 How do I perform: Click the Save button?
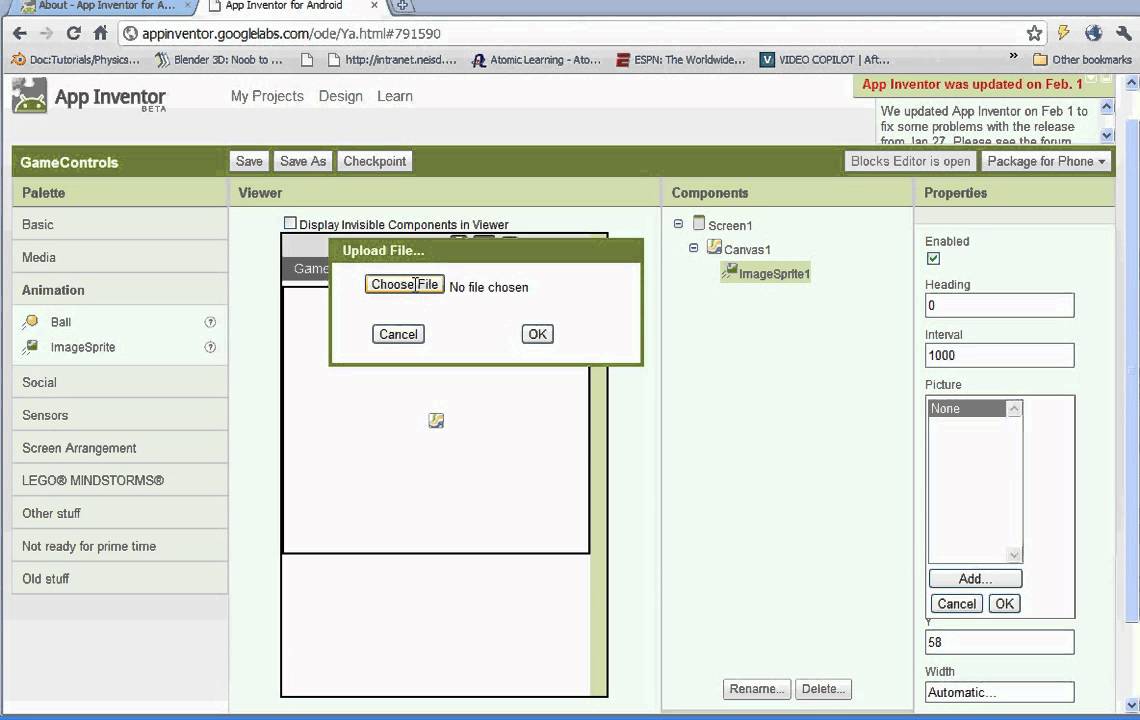[x=249, y=161]
